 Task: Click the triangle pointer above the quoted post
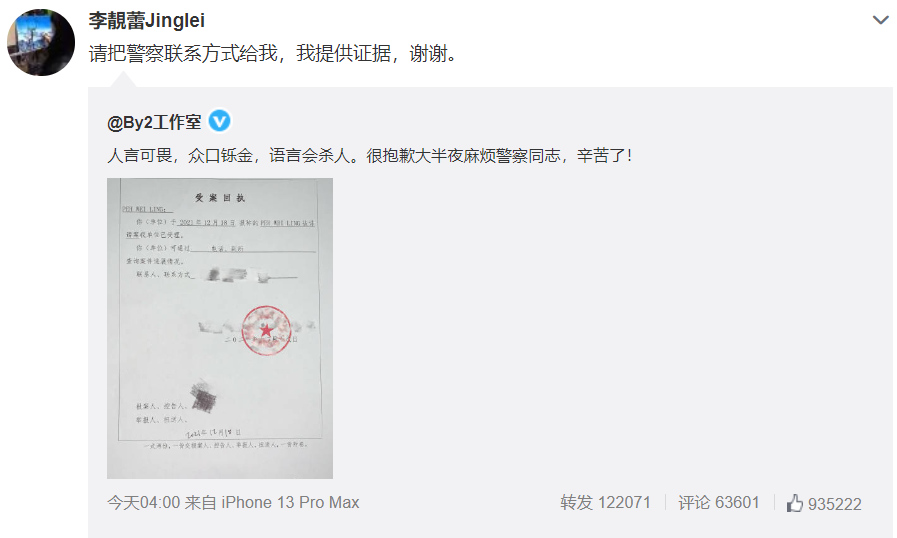point(124,80)
